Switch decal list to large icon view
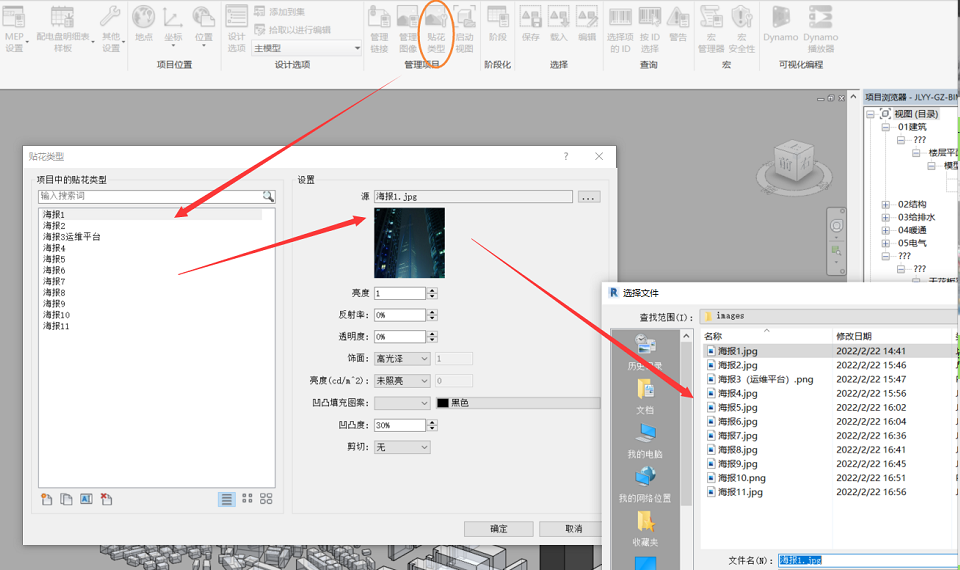Viewport: 960px width, 570px height. tap(266, 499)
